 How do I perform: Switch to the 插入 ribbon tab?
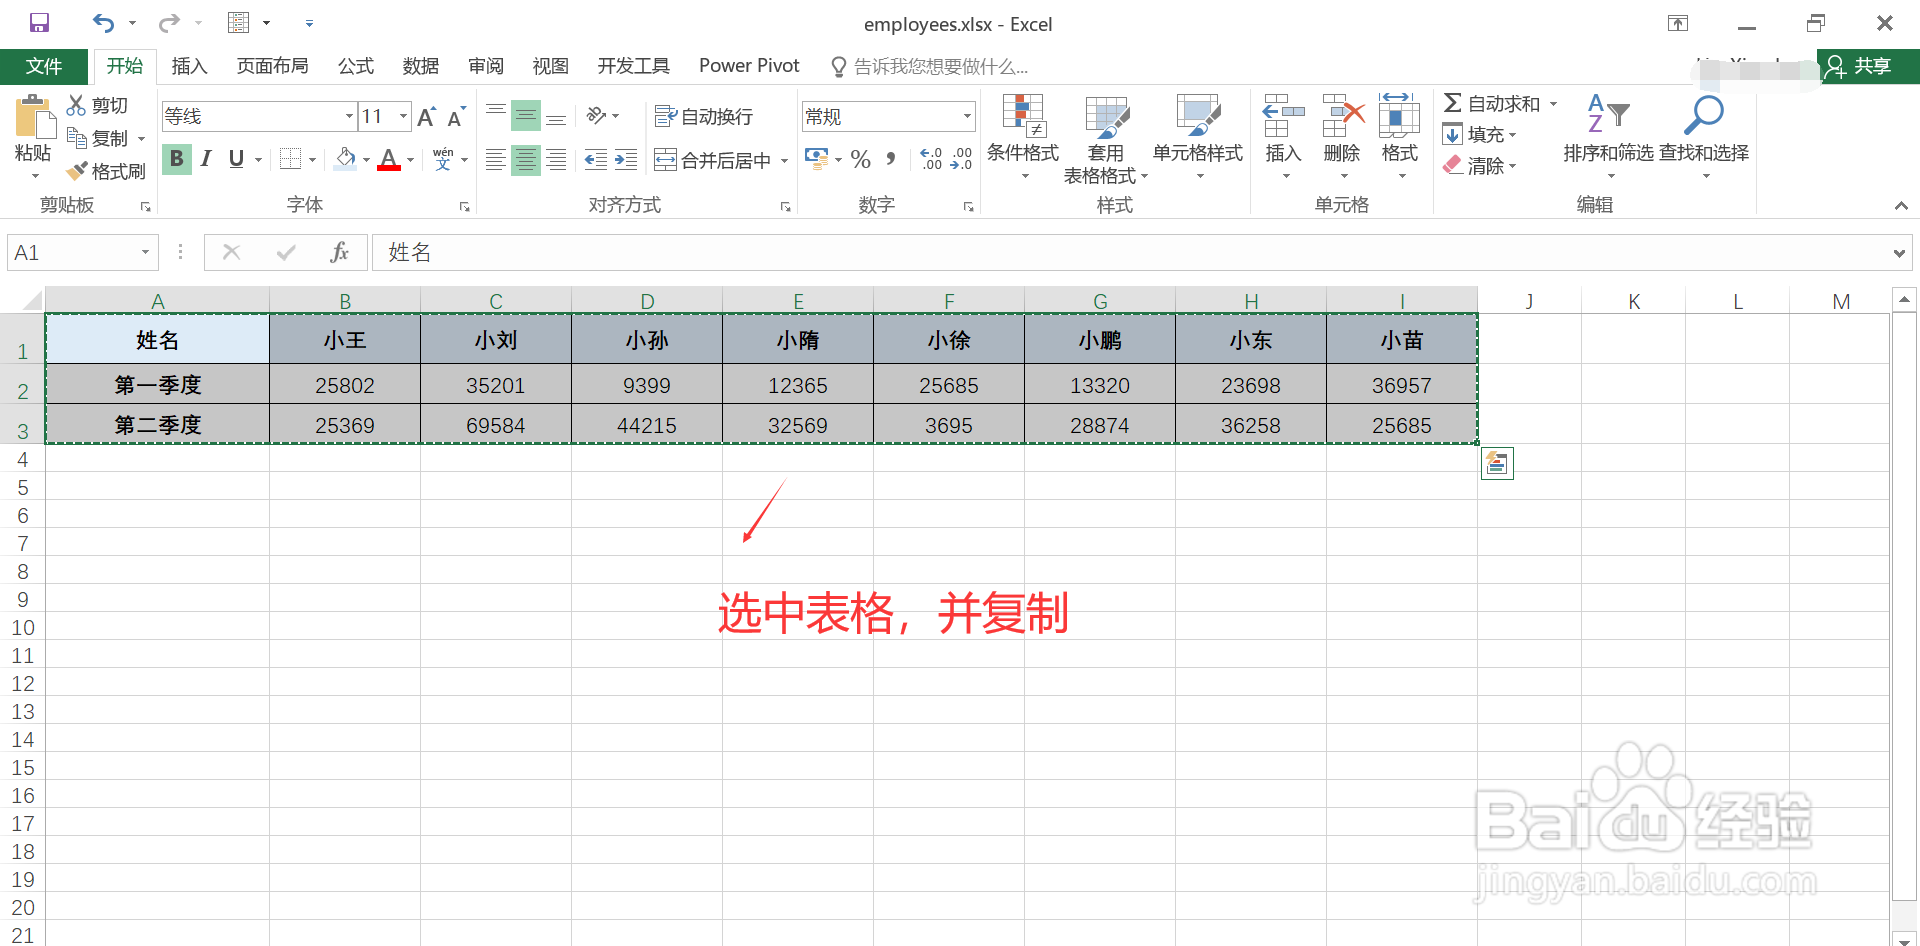tap(189, 66)
